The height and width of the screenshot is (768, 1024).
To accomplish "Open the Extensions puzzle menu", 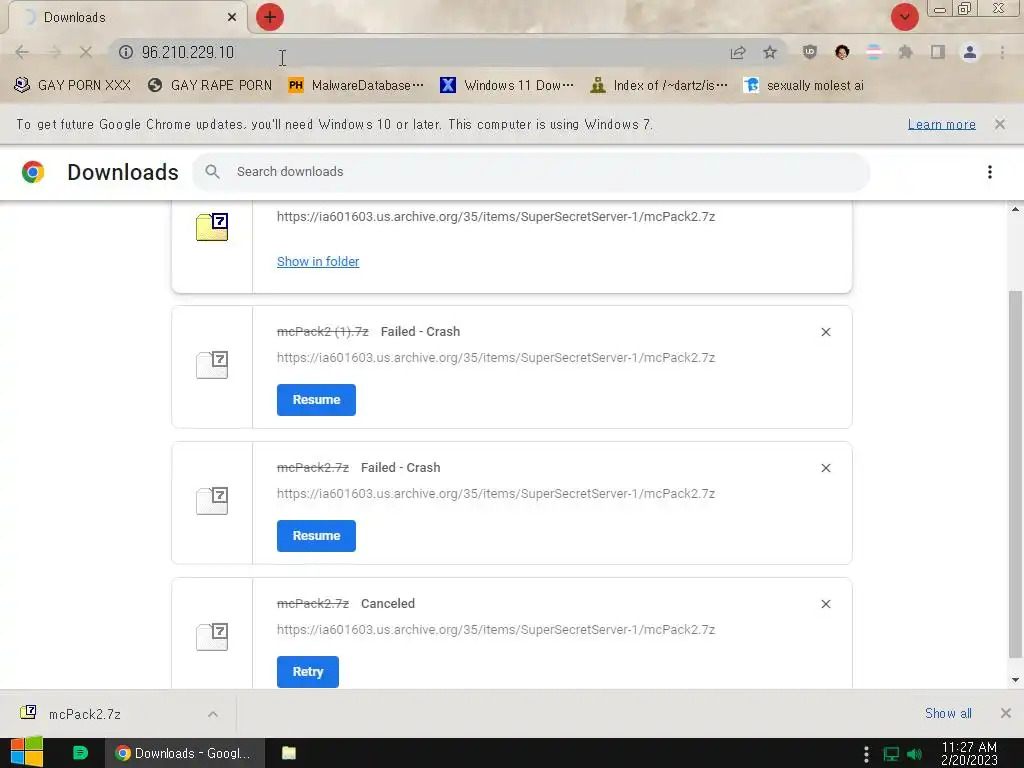I will point(906,52).
